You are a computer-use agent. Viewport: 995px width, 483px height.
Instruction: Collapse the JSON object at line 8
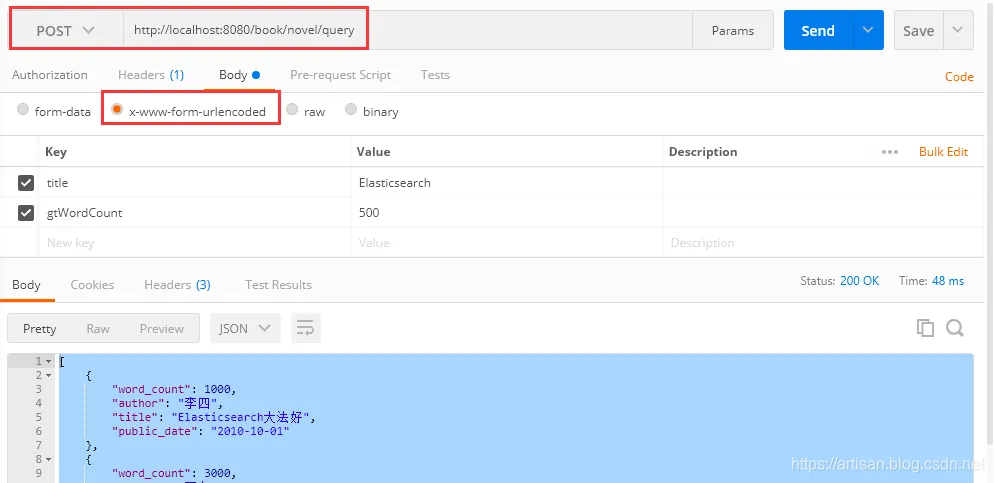pos(49,459)
